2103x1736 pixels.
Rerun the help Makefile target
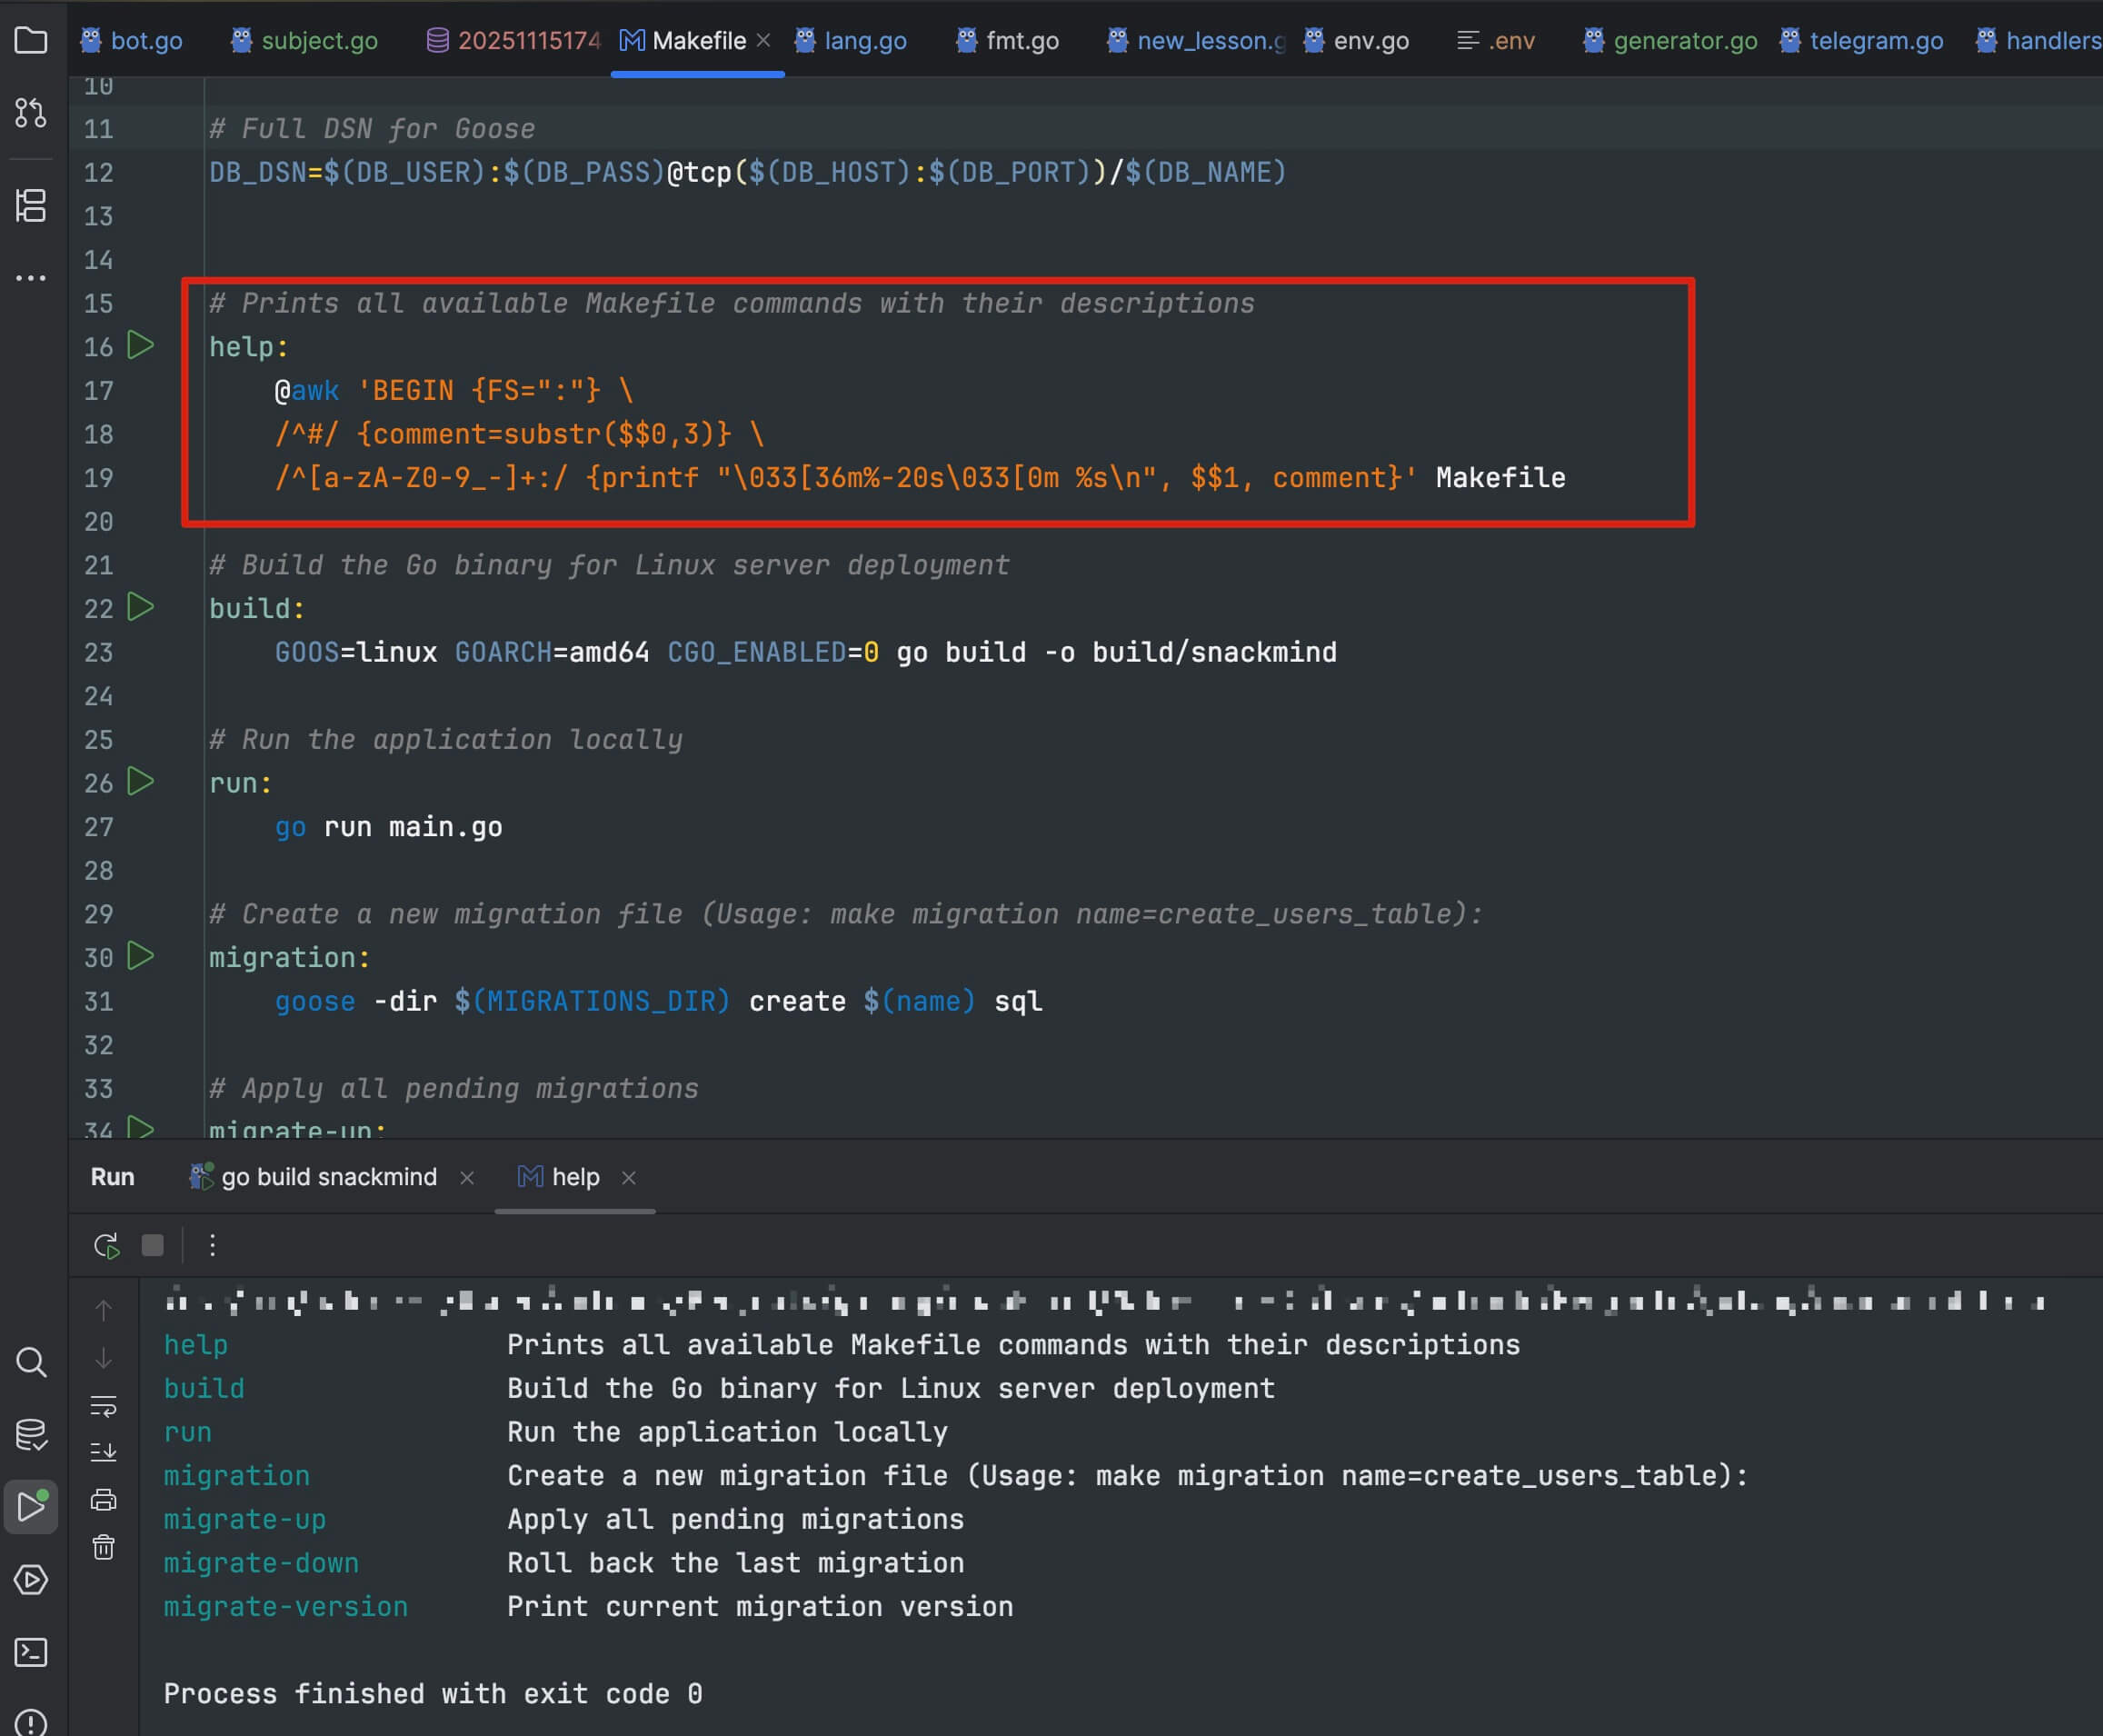105,1245
